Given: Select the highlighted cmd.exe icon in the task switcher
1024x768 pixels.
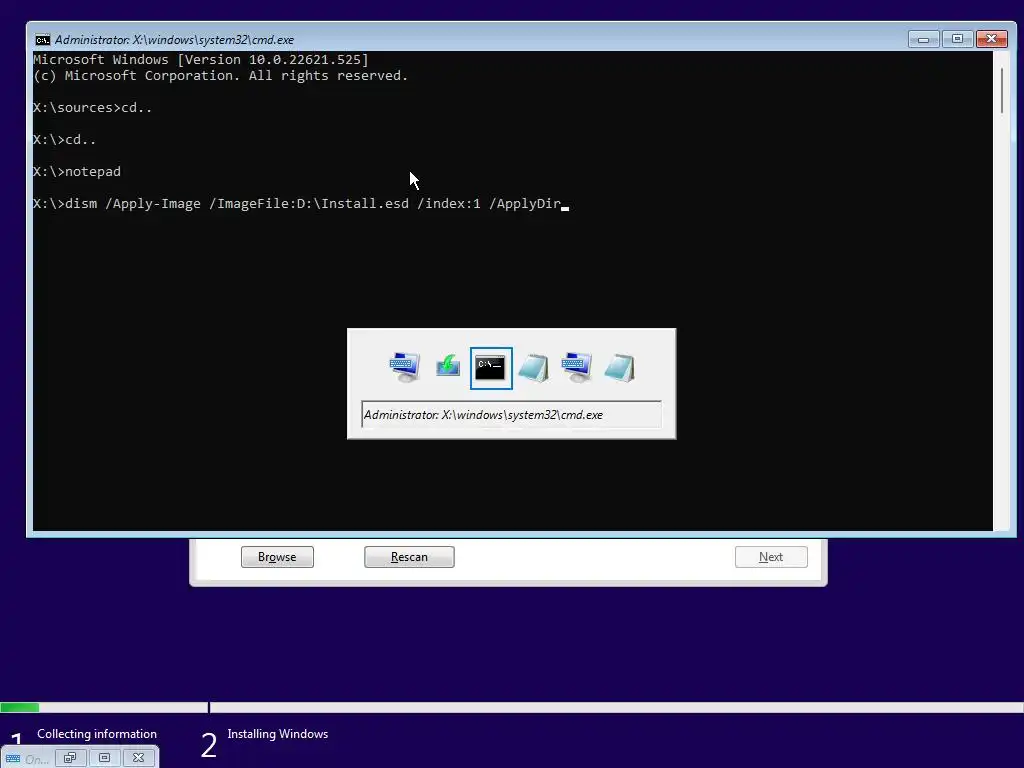Looking at the screenshot, I should click(x=491, y=368).
